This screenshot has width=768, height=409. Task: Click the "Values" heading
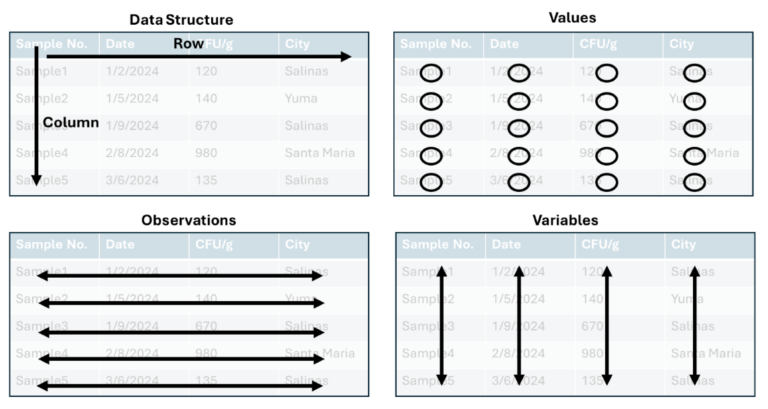pos(573,18)
